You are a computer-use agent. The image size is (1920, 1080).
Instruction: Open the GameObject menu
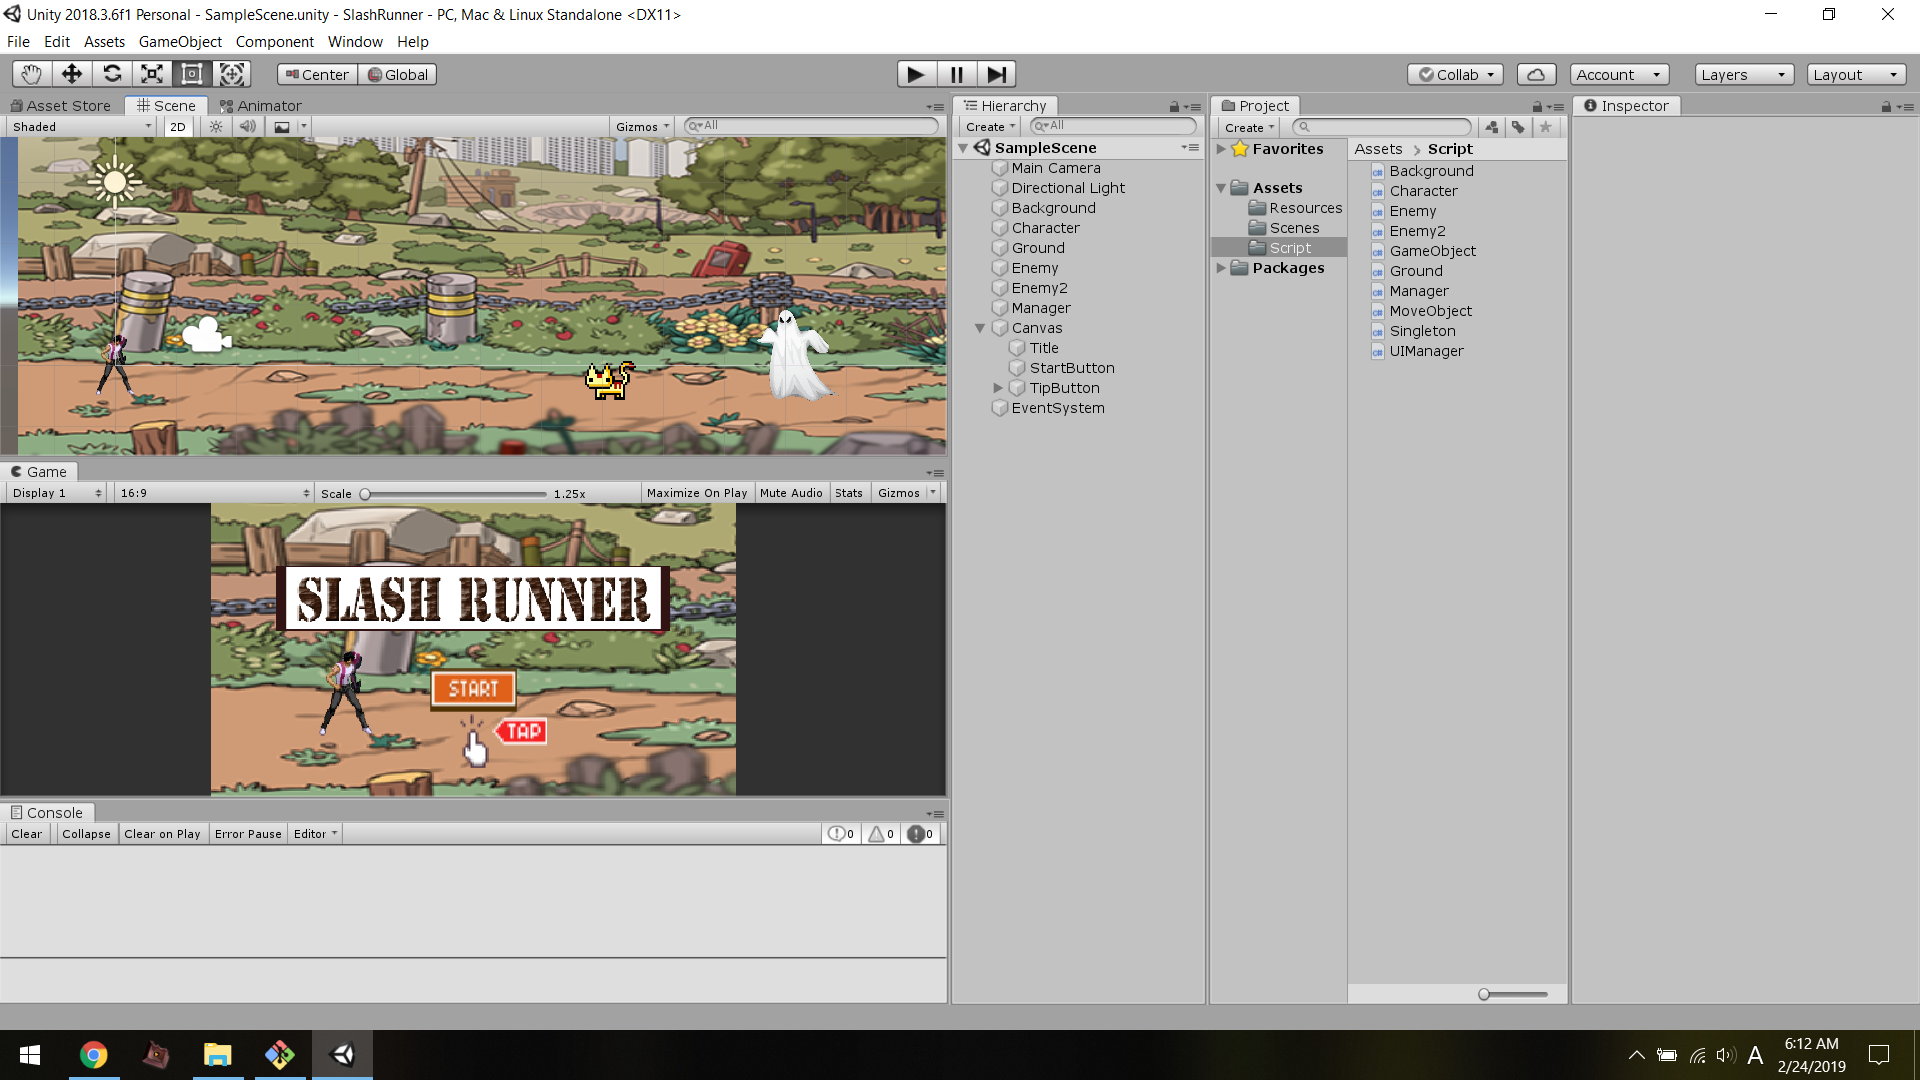(x=180, y=42)
